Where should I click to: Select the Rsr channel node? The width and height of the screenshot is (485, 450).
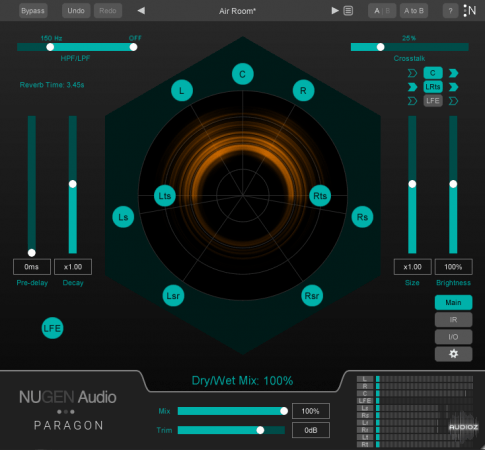coord(312,296)
